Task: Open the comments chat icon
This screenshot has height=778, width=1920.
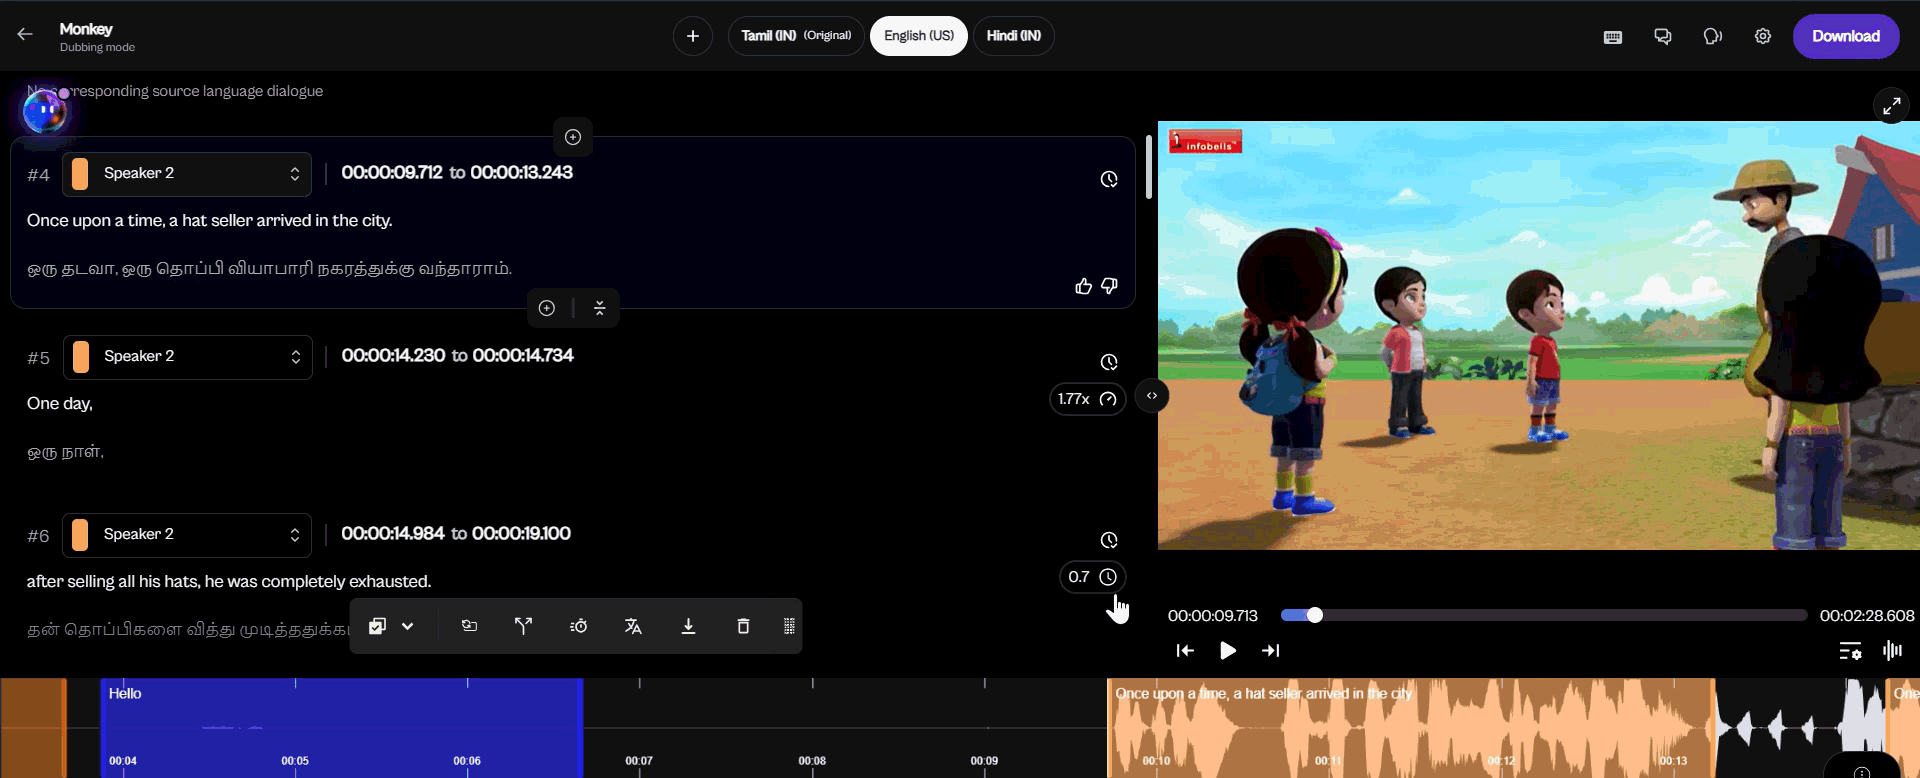Action: pos(1663,37)
